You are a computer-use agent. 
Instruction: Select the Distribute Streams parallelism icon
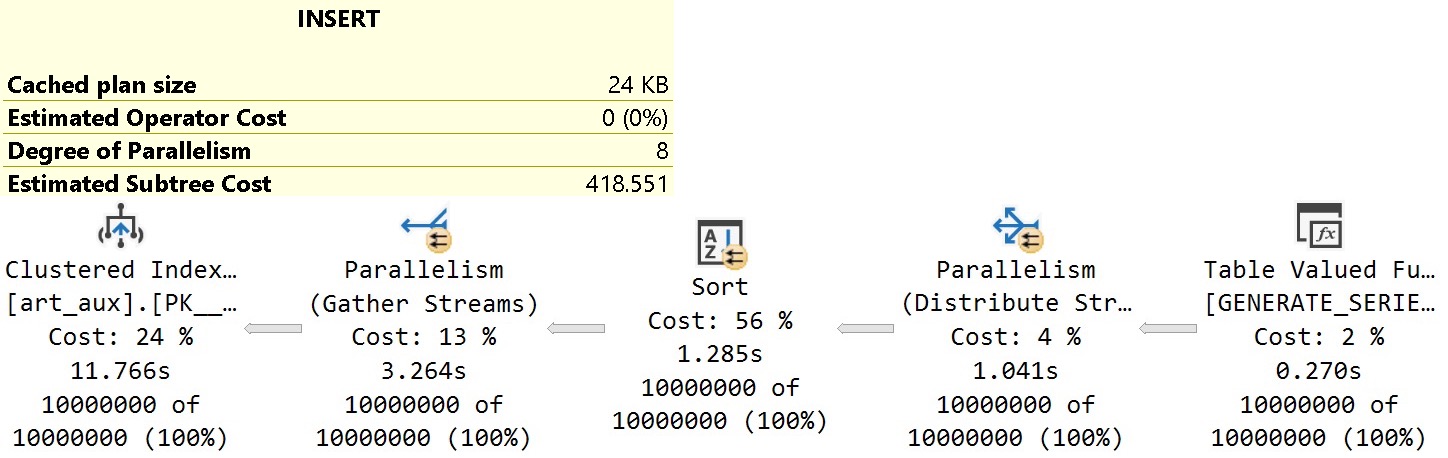(x=1017, y=228)
